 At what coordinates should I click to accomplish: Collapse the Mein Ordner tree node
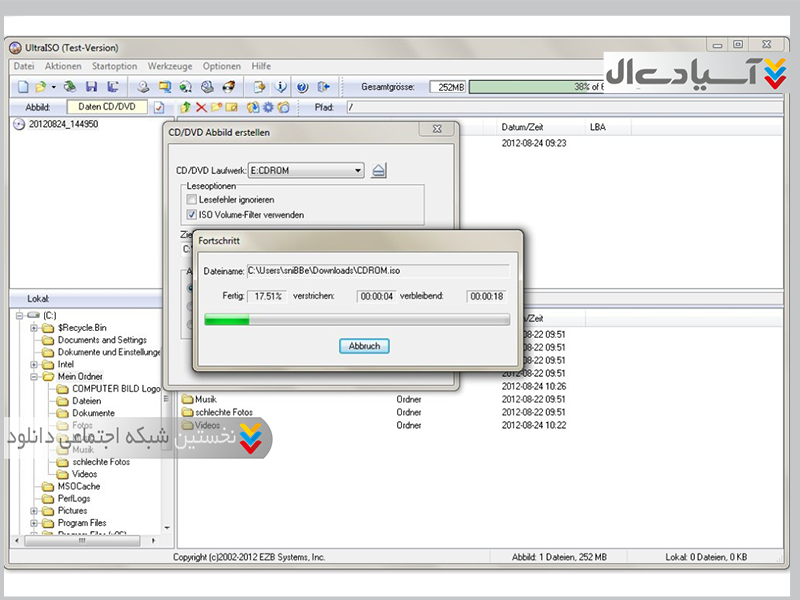(34, 377)
